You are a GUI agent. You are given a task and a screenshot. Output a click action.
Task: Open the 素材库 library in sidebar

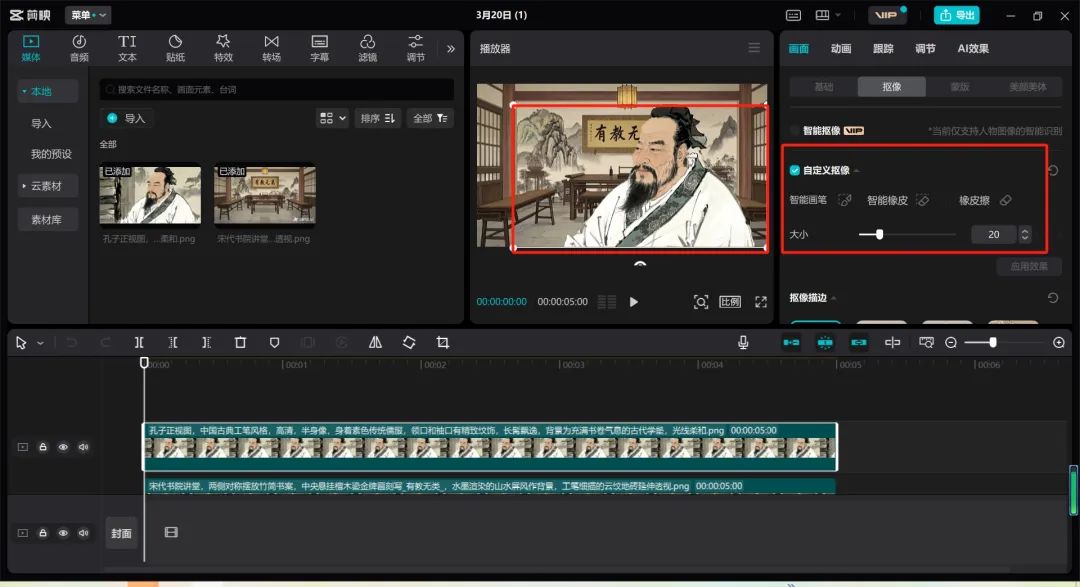pos(46,220)
